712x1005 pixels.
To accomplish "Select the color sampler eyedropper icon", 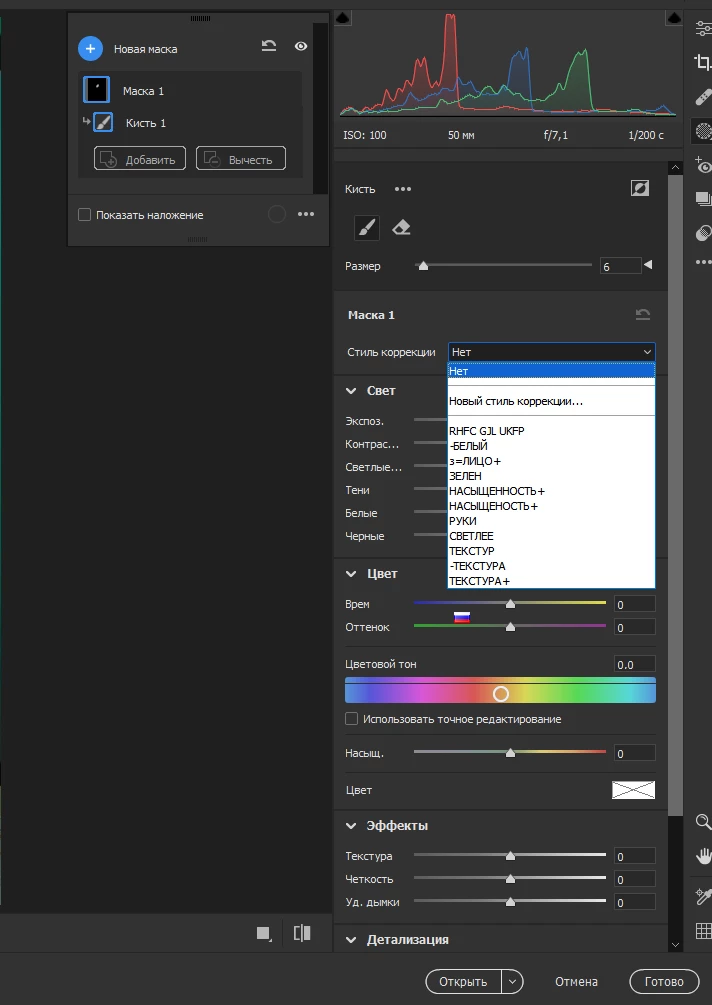I will [703, 896].
